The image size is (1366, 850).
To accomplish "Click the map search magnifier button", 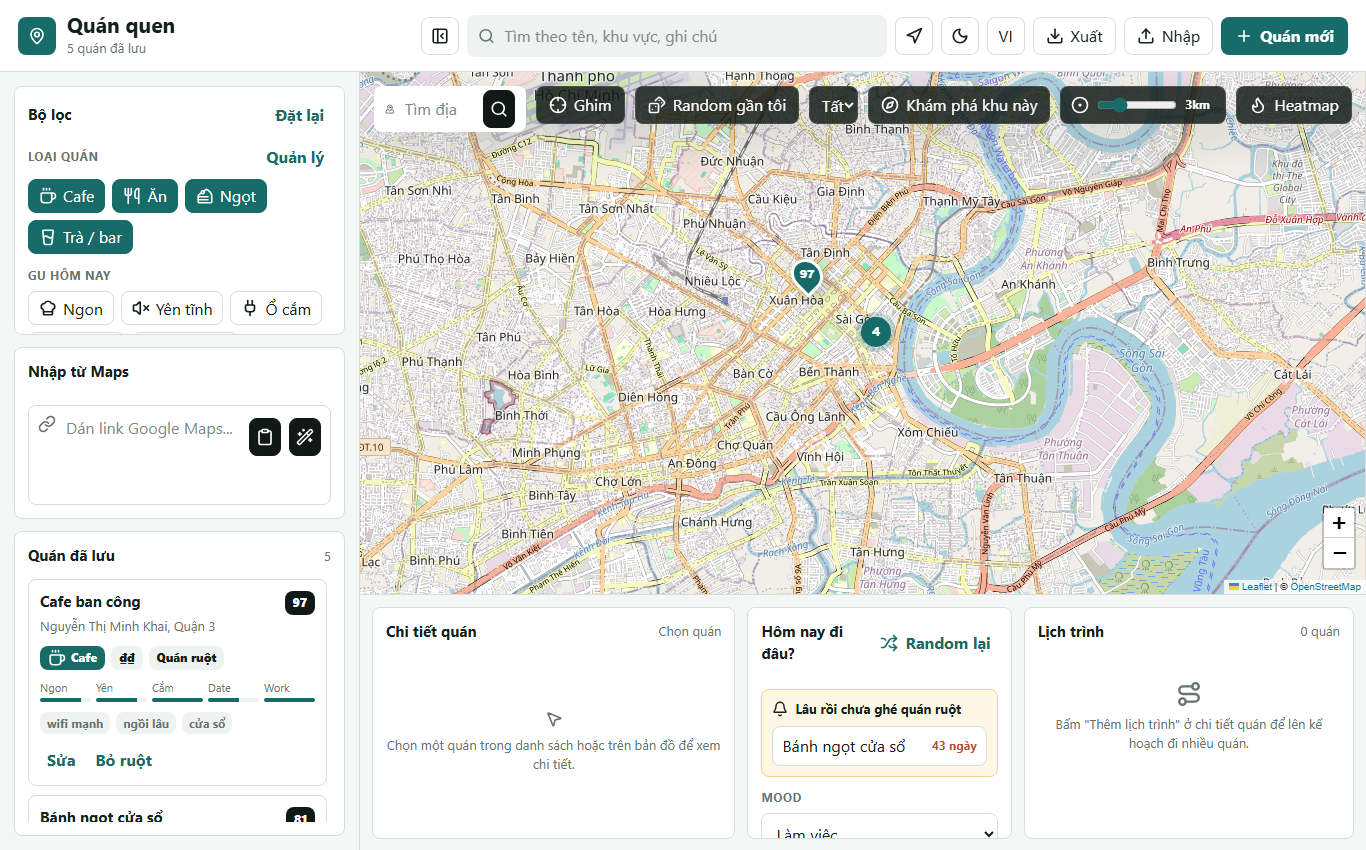I will [499, 109].
